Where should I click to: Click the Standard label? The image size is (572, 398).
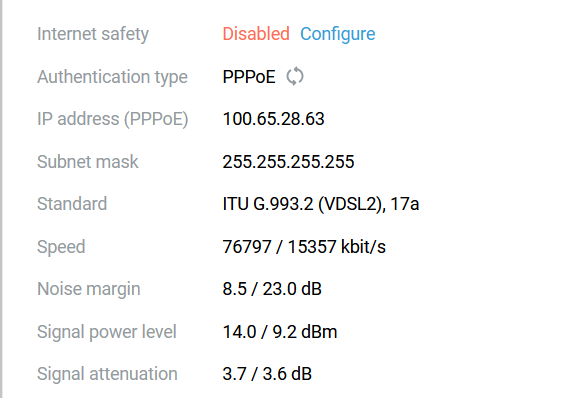pos(72,204)
